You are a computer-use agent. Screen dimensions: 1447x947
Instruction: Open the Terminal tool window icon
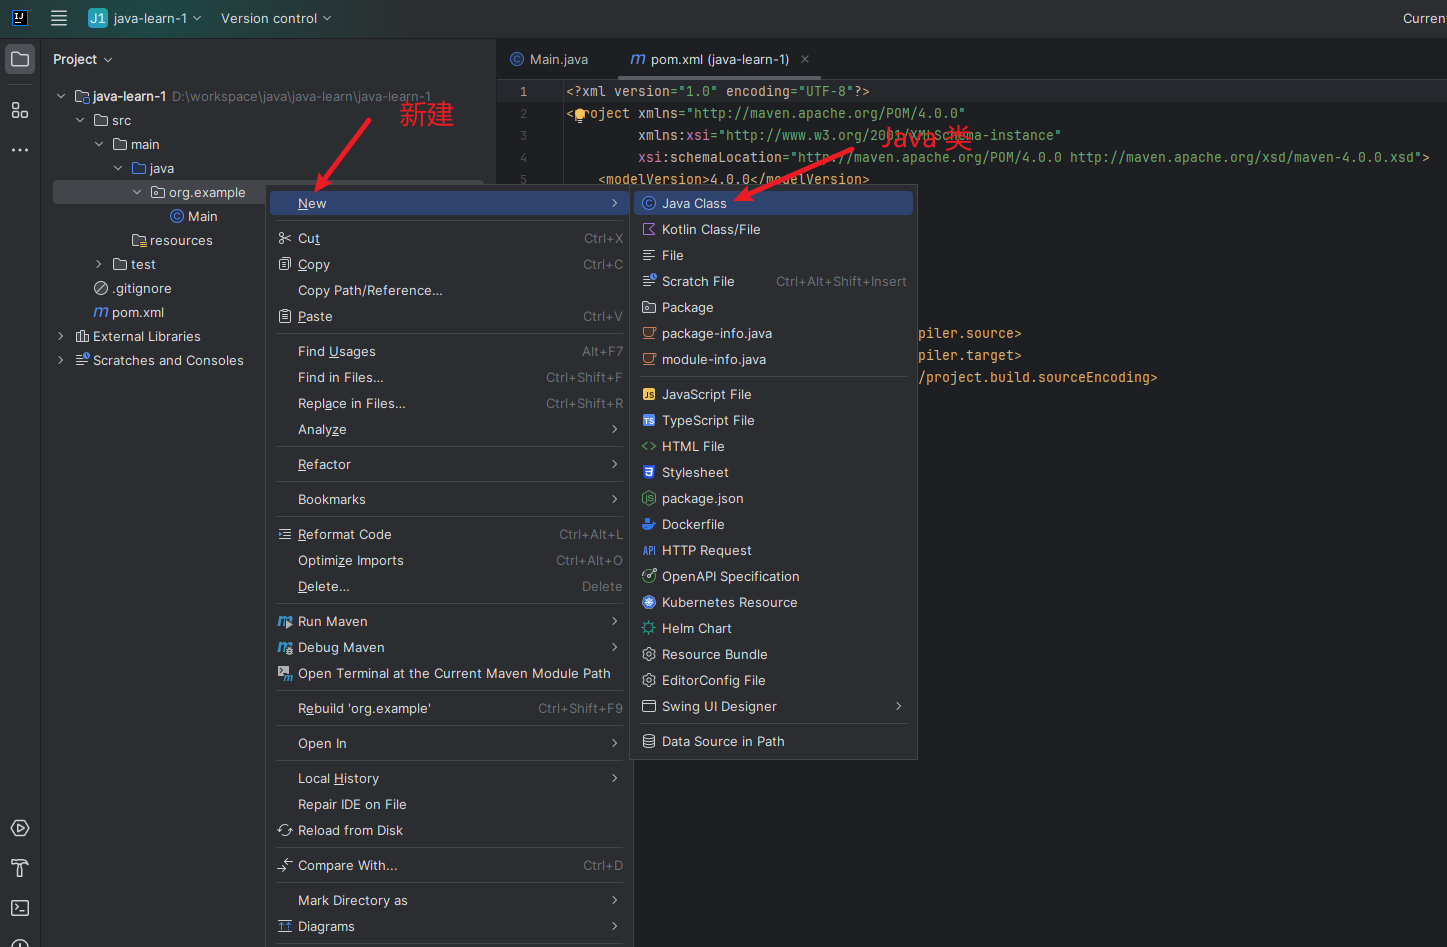[x=20, y=908]
